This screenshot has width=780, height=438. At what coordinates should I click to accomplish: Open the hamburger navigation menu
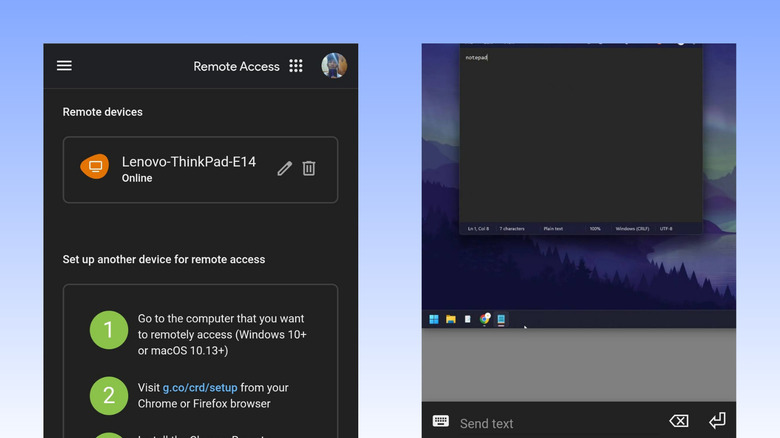[x=64, y=66]
